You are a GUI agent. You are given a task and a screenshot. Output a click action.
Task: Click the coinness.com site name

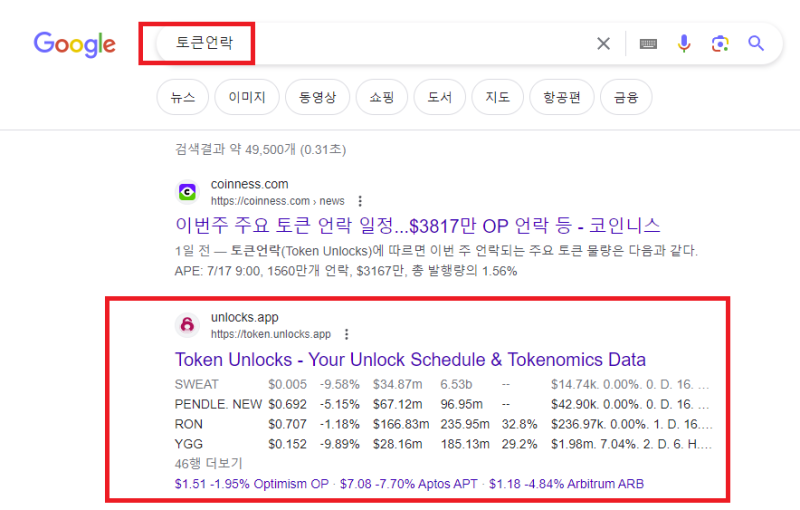[249, 184]
